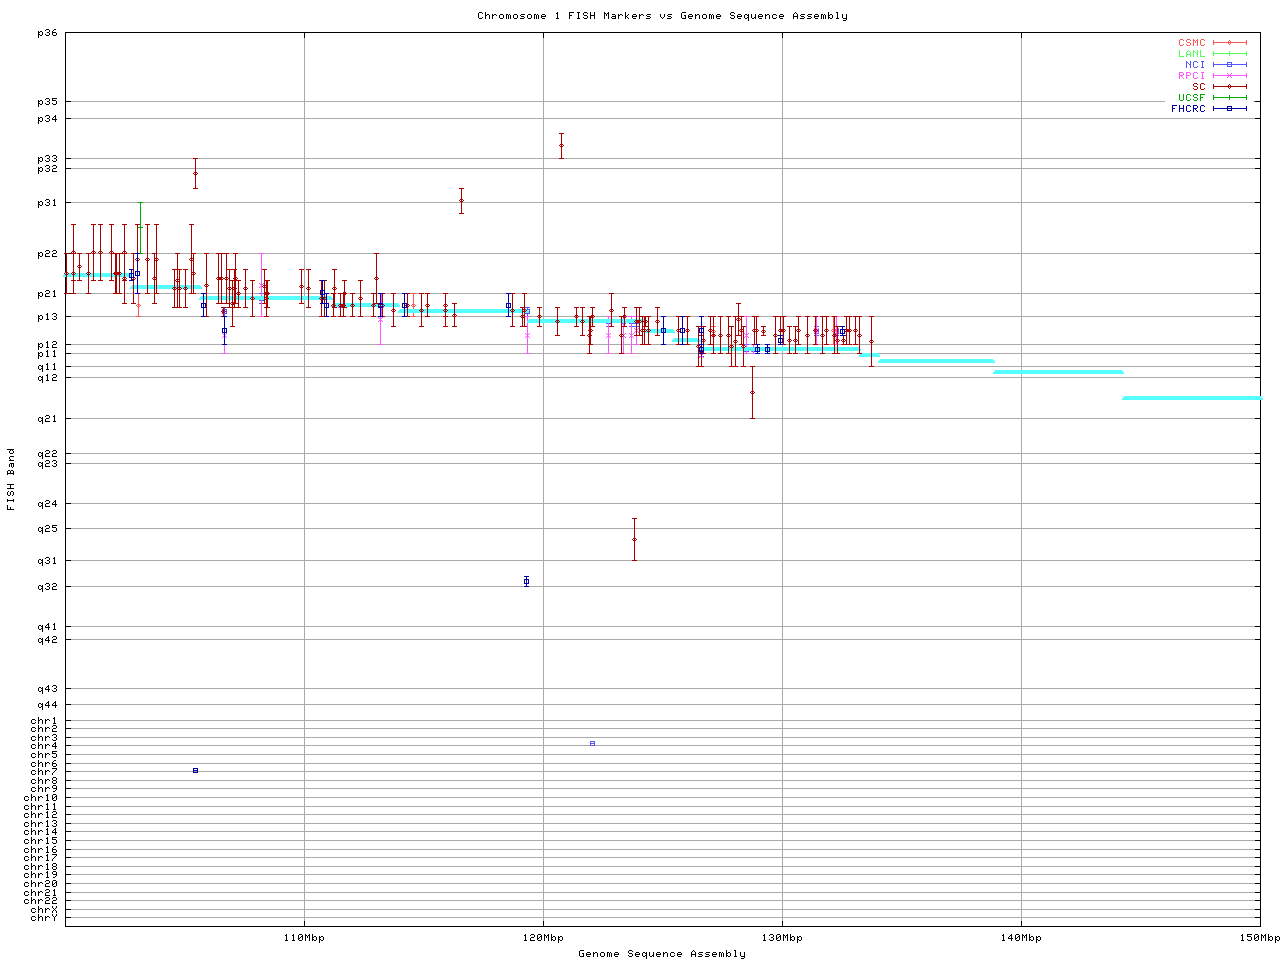
Task: Select the blue FHCRC marker at q32 band
Action: 526,581
